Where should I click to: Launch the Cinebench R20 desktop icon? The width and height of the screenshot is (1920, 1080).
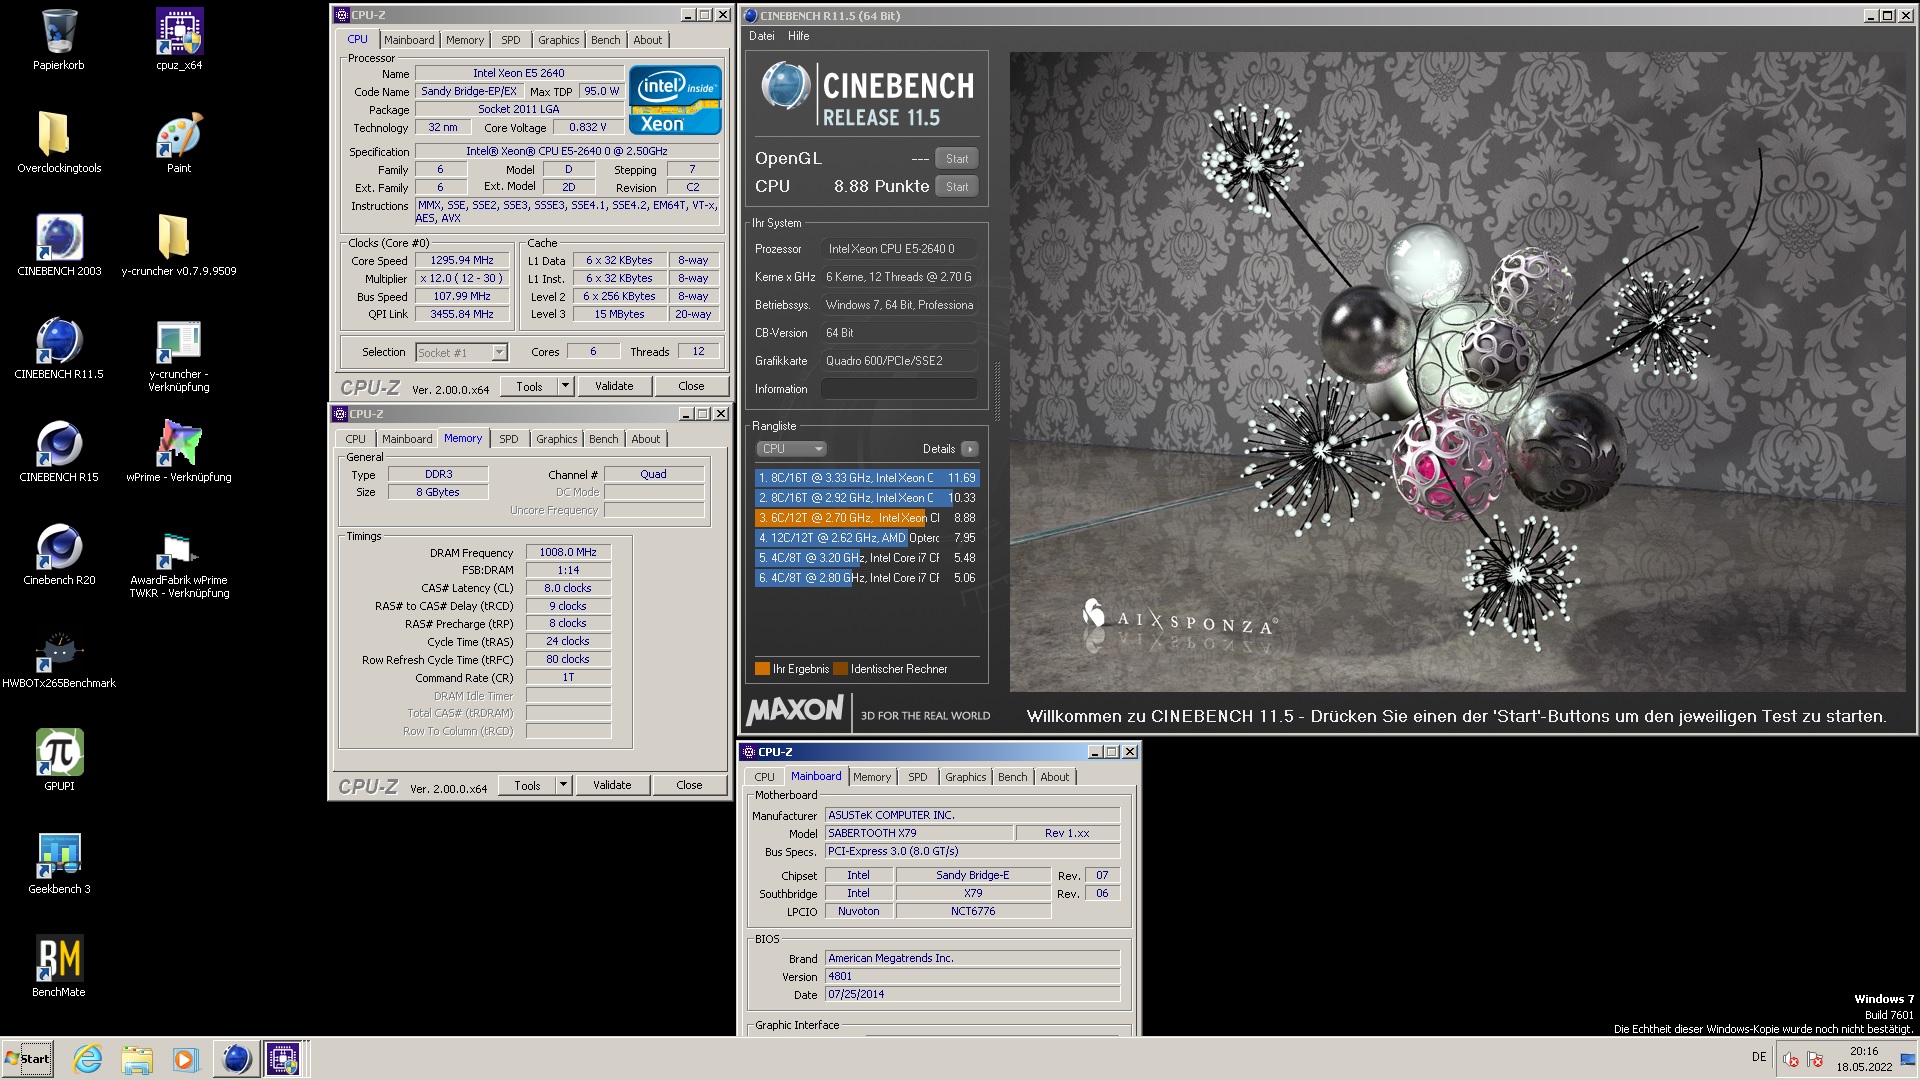point(59,555)
